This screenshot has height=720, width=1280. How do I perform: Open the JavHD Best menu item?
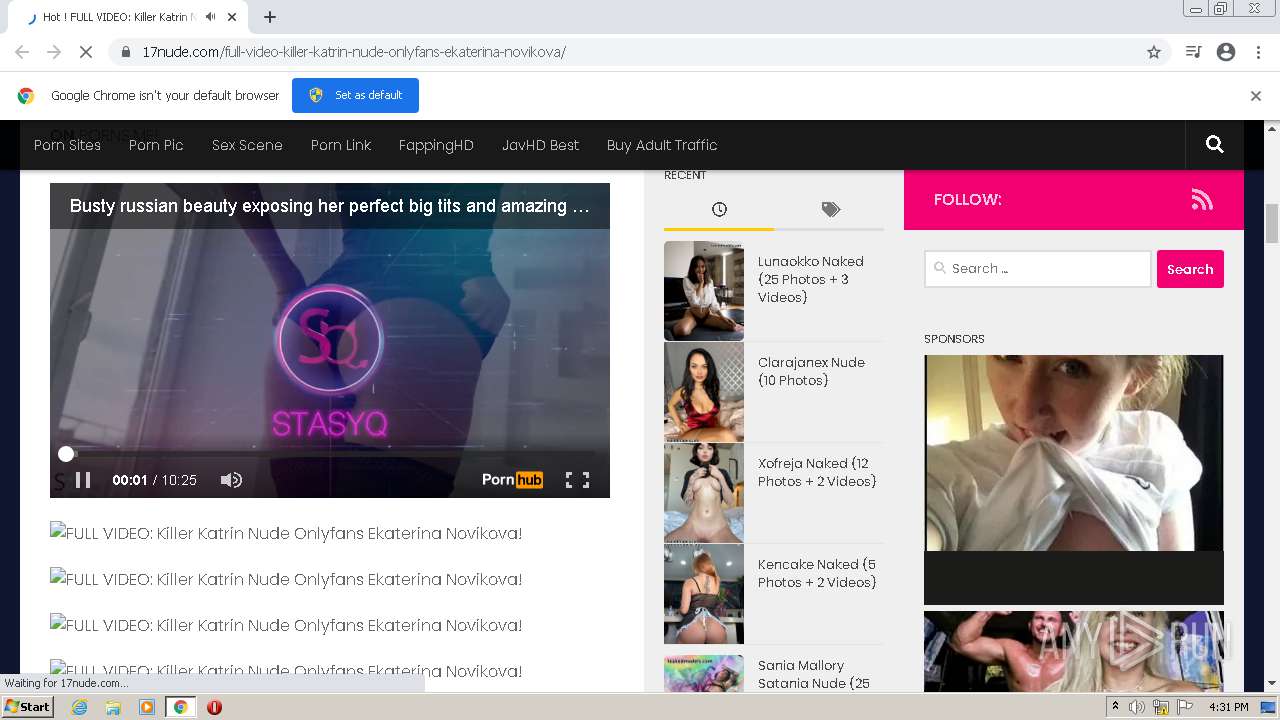point(540,145)
